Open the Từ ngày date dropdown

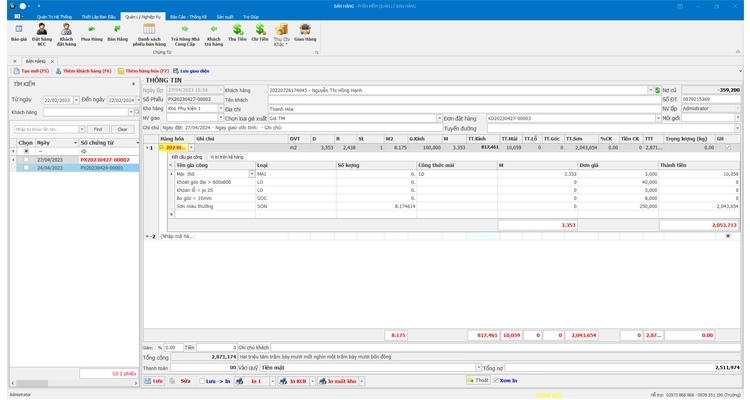(x=74, y=100)
